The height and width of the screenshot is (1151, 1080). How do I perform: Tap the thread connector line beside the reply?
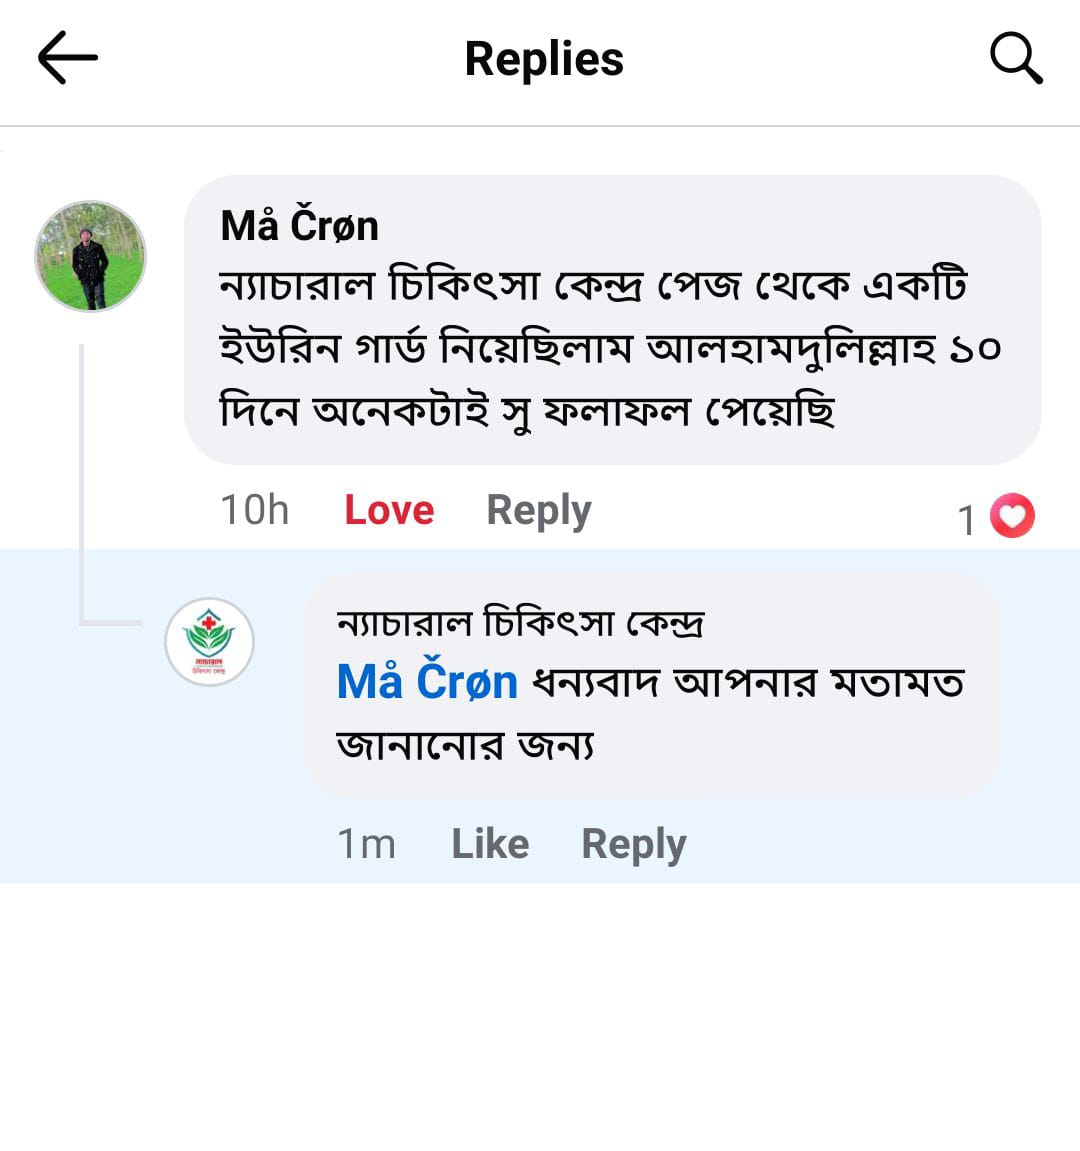82,480
